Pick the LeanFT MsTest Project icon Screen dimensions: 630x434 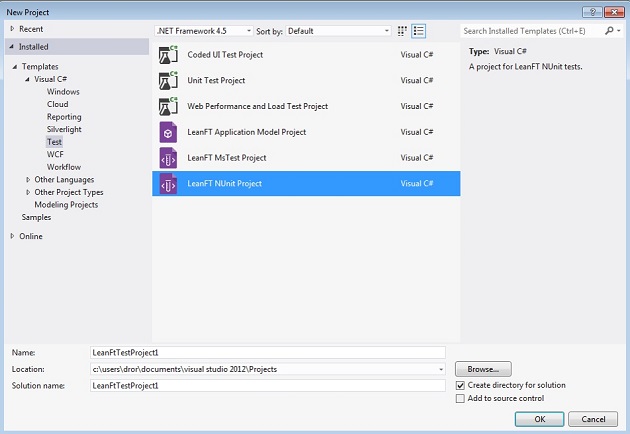[168, 158]
